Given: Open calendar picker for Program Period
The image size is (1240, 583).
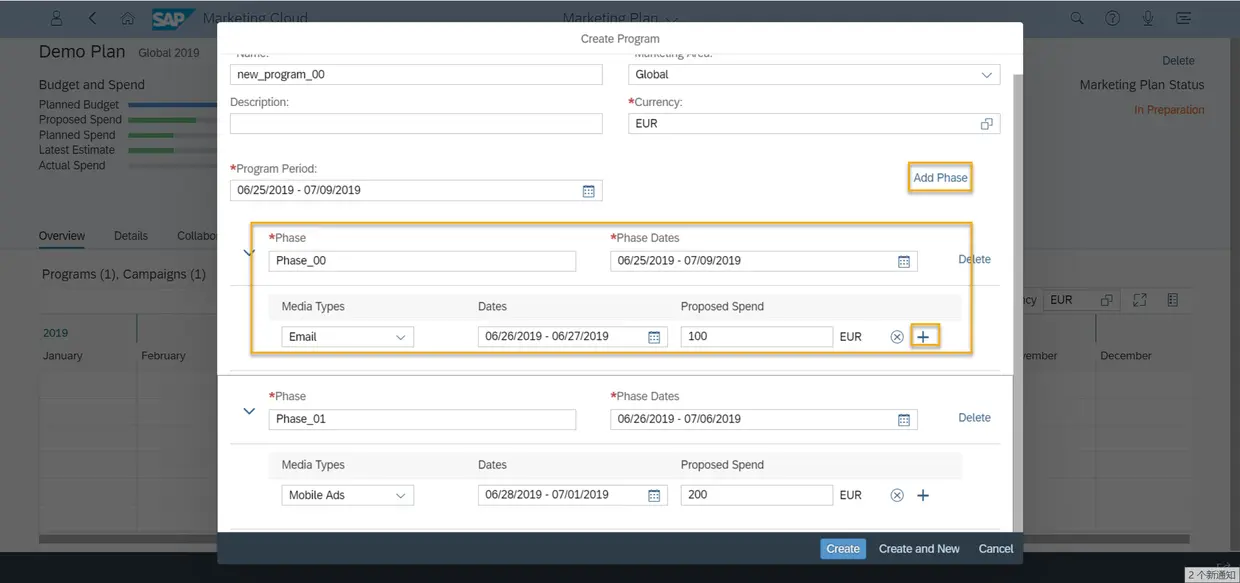Looking at the screenshot, I should 589,191.
